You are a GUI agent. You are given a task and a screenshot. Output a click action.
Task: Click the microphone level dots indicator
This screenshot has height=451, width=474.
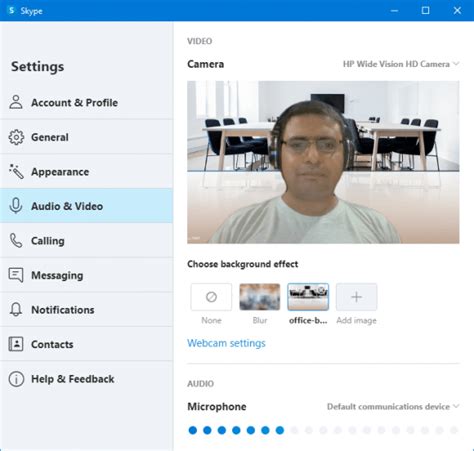coord(323,430)
